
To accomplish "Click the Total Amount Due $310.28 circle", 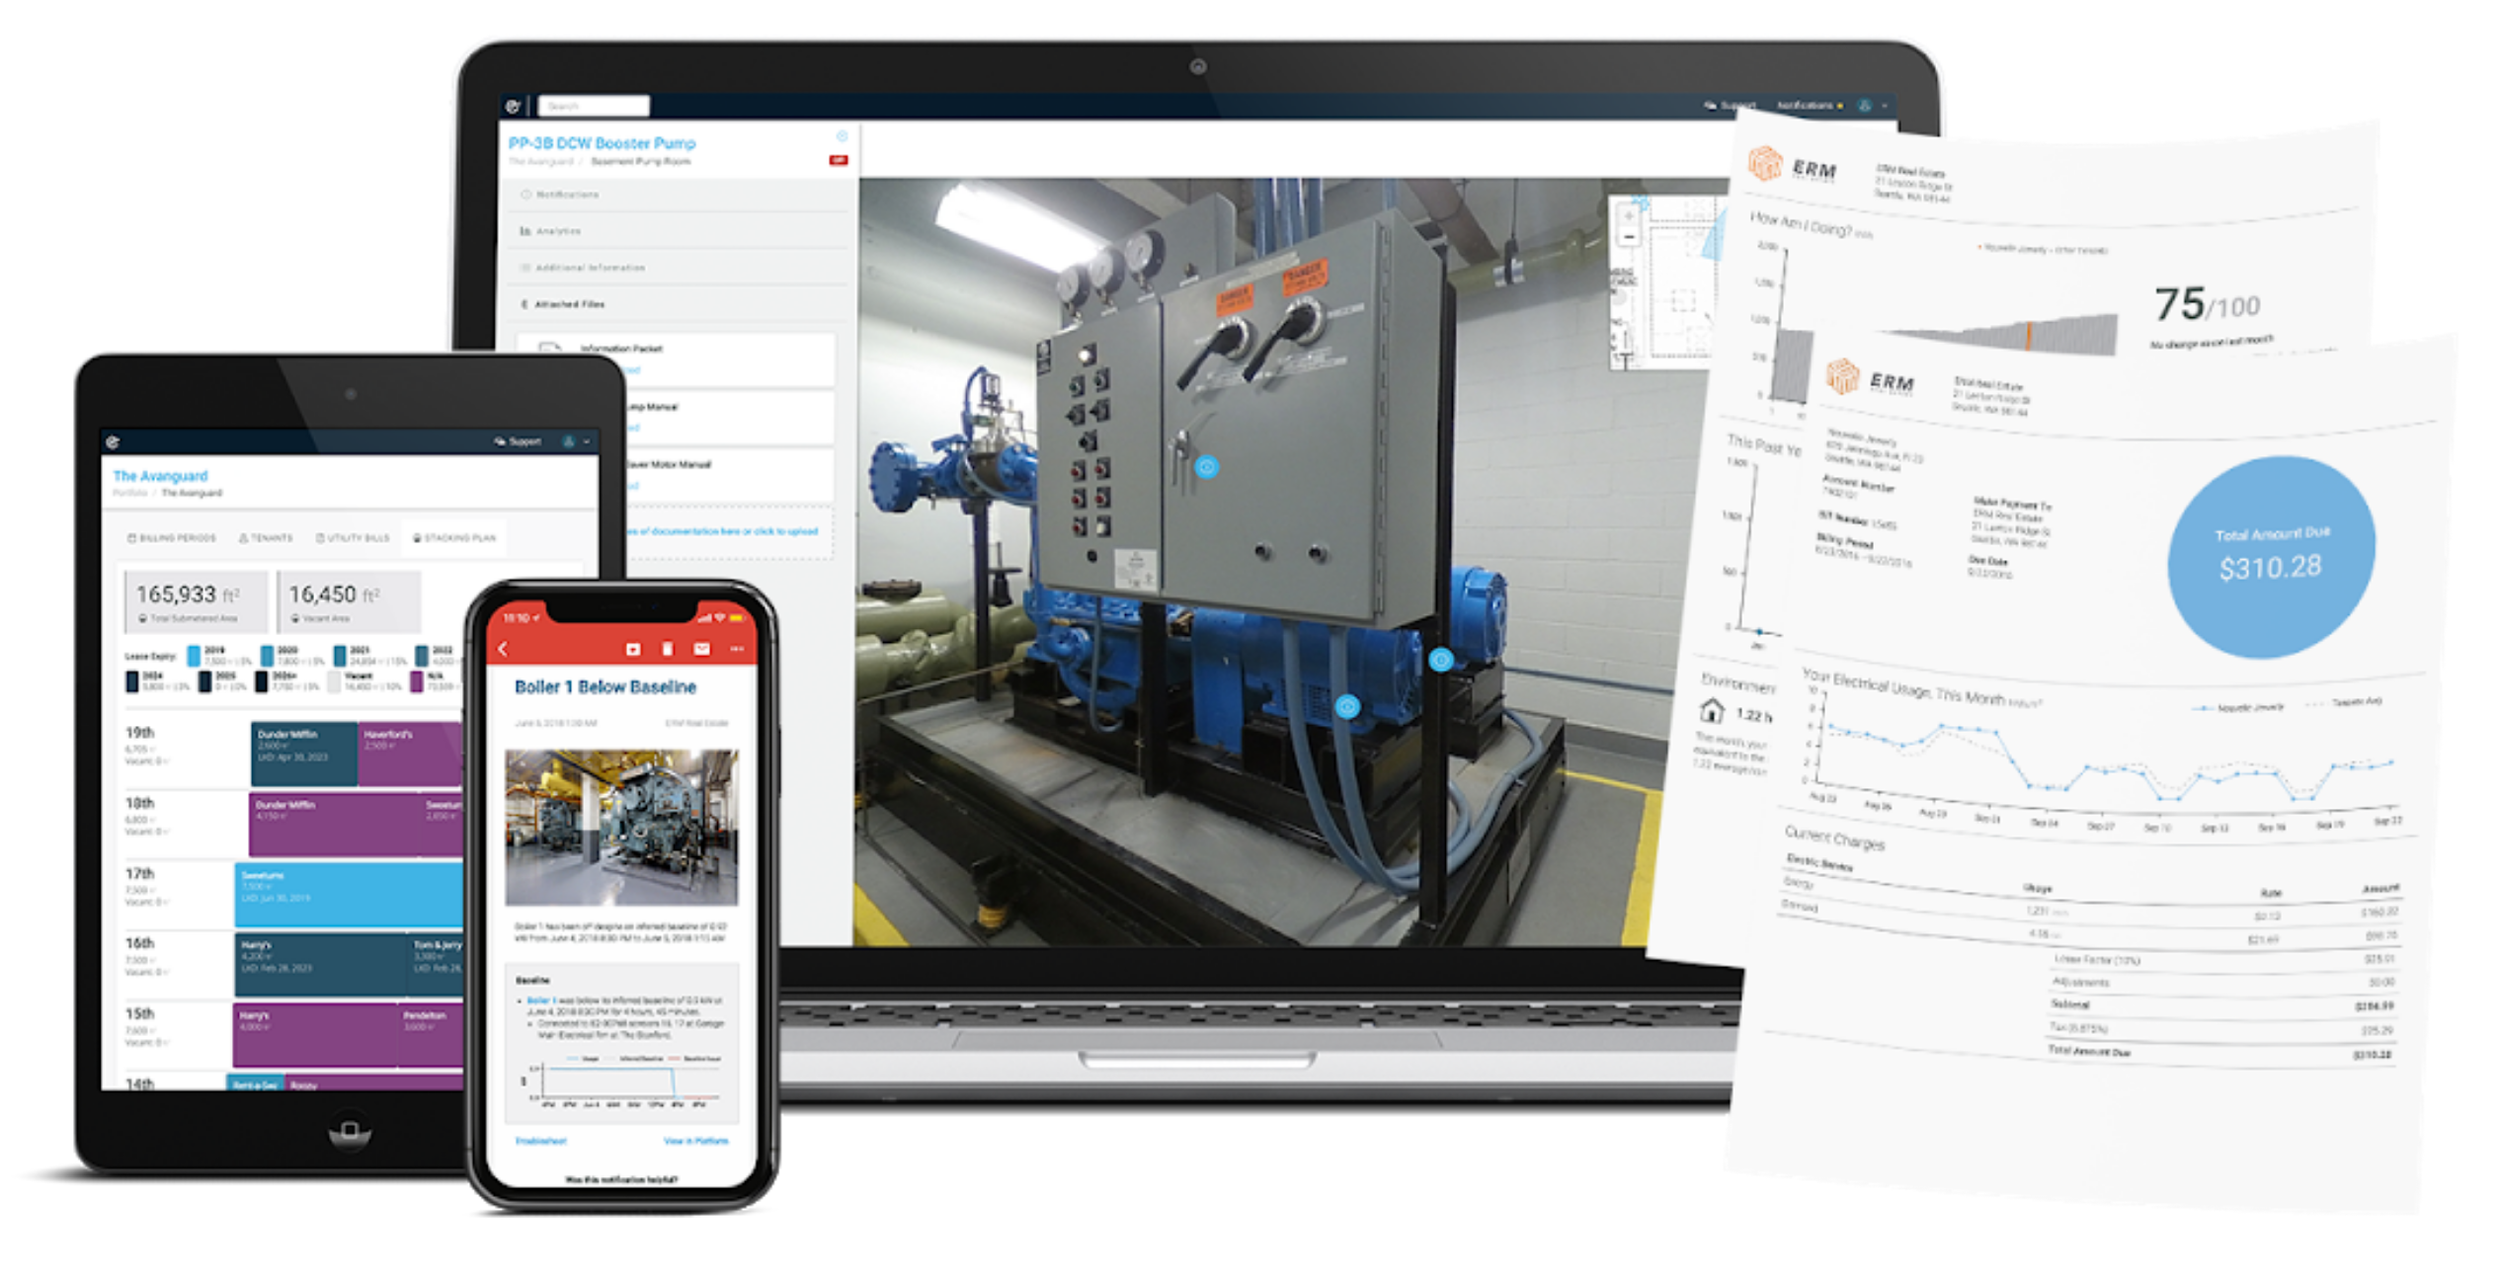I will [2271, 556].
